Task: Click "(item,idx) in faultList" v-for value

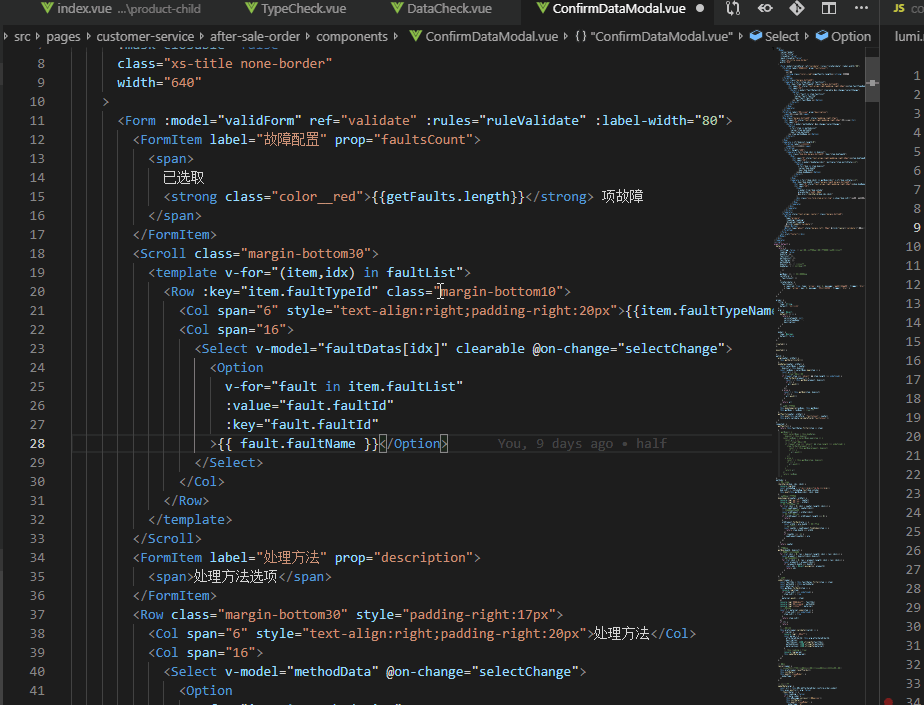Action: pyautogui.click(x=368, y=272)
